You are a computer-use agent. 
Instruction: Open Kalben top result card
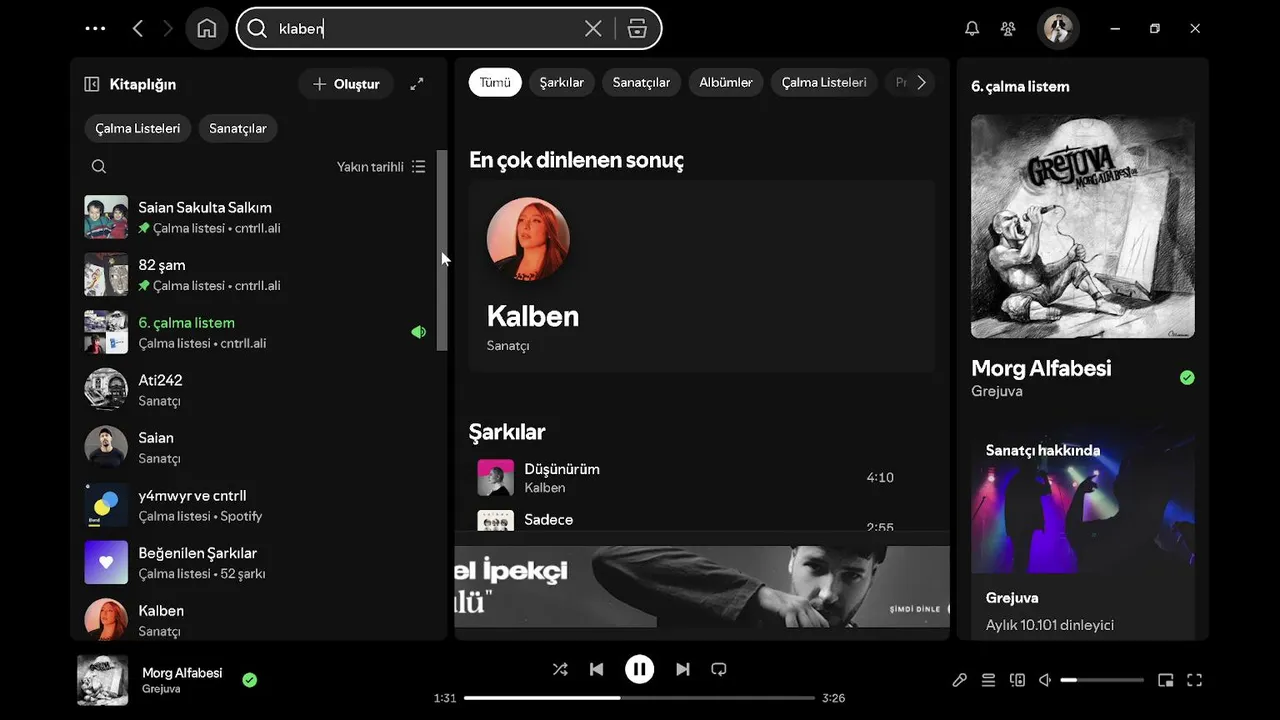(701, 276)
